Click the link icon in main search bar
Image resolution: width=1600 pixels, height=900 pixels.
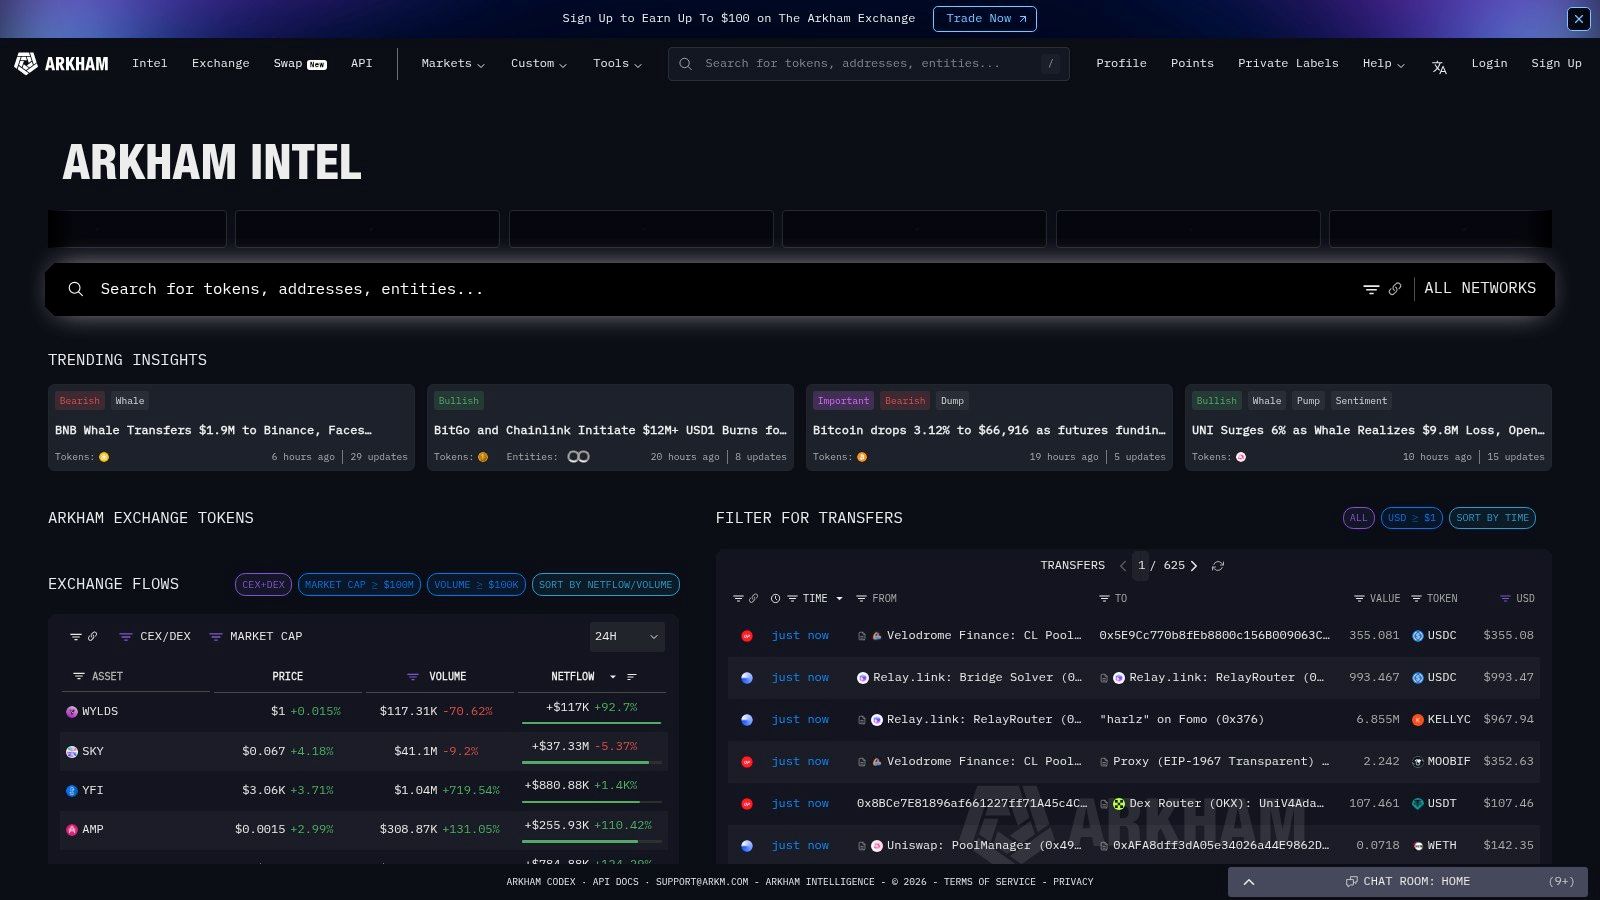pos(1395,289)
